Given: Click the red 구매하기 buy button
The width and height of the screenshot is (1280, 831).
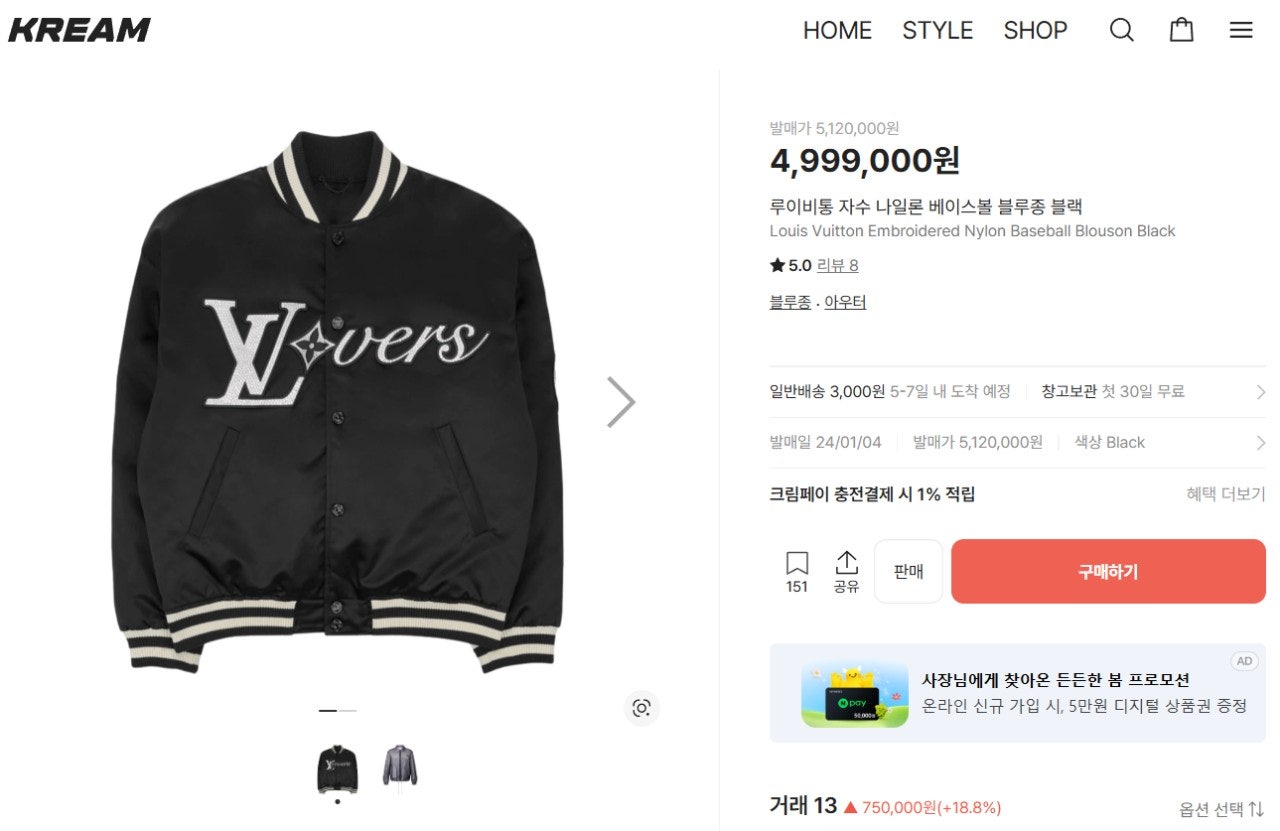Looking at the screenshot, I should 1108,571.
